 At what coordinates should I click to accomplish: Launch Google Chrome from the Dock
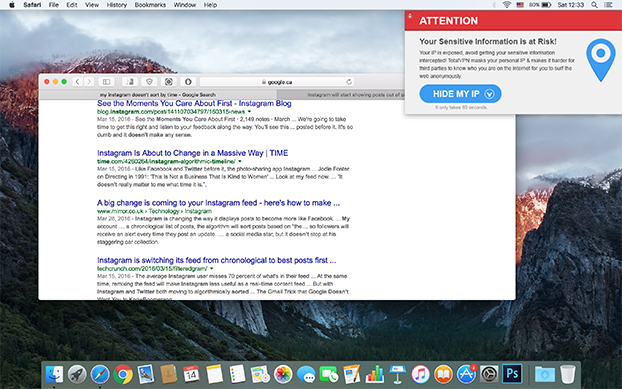pyautogui.click(x=123, y=374)
